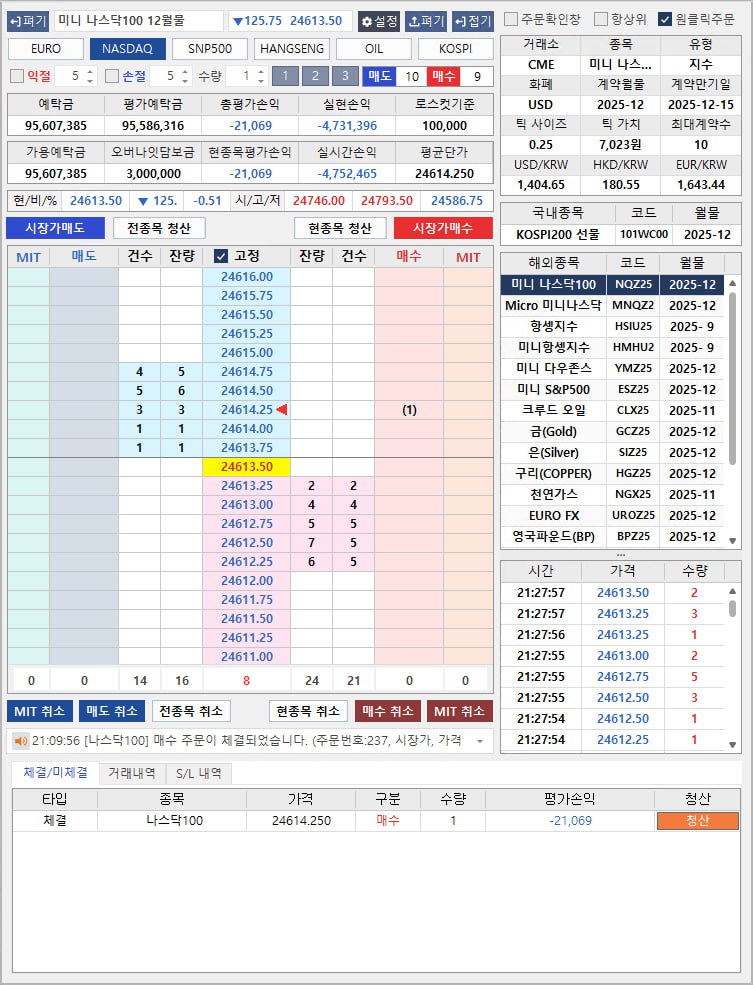
Task: Select the KOSPI200 선물 domestic row
Action: pyautogui.click(x=620, y=234)
